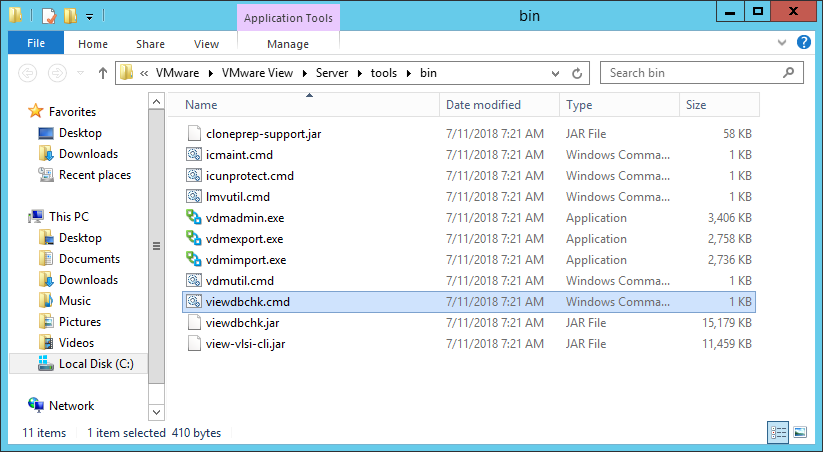The width and height of the screenshot is (823, 452).
Task: Click the arrow after VMware in address bar
Action: [210, 73]
